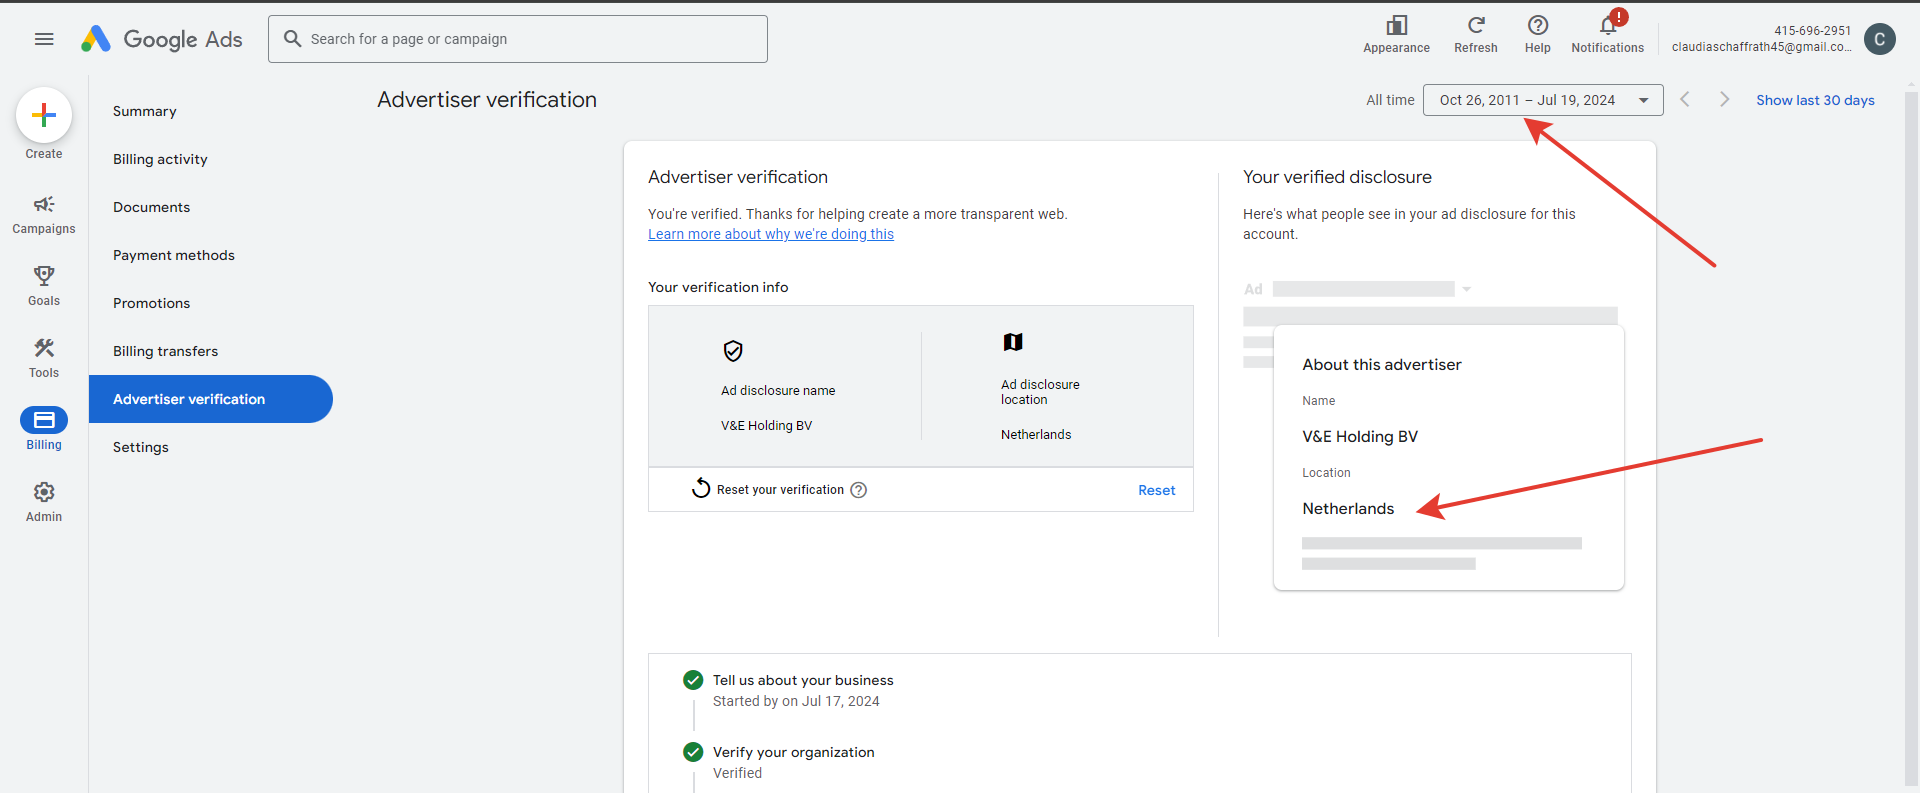Open the date range dropdown
Viewport: 1920px width, 793px height.
(1543, 100)
